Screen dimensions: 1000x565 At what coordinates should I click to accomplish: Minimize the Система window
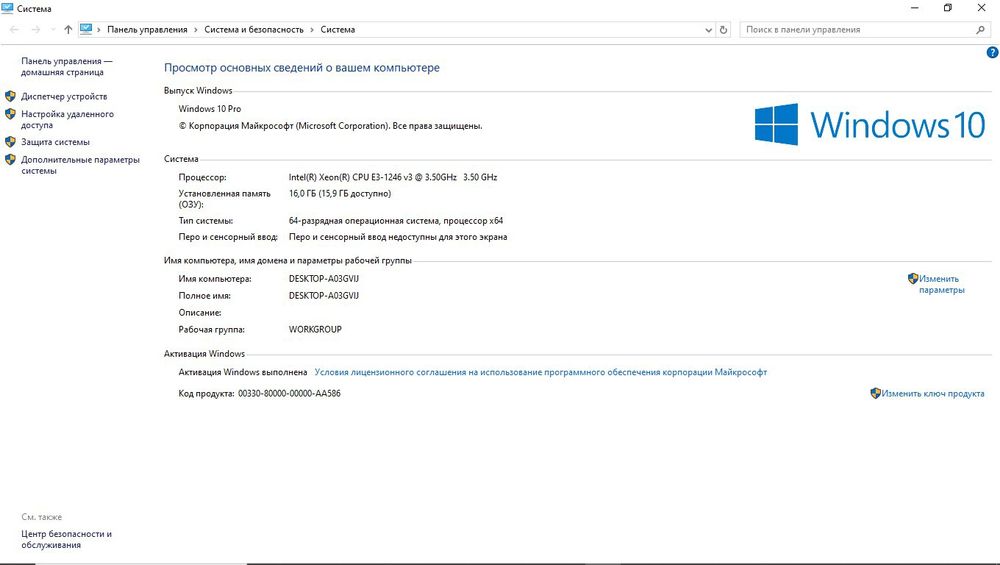(915, 8)
